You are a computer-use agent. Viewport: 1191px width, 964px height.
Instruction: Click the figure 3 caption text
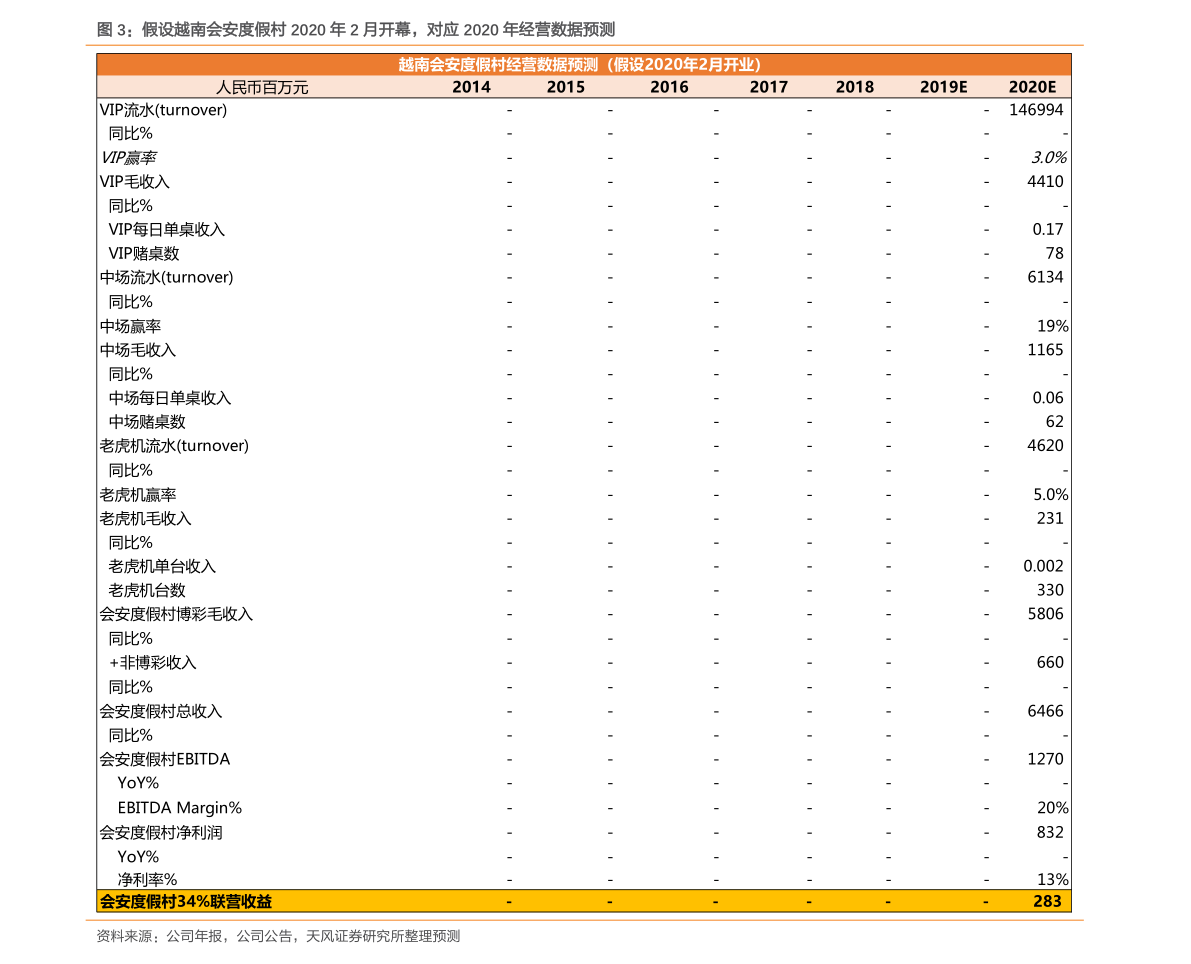355,29
